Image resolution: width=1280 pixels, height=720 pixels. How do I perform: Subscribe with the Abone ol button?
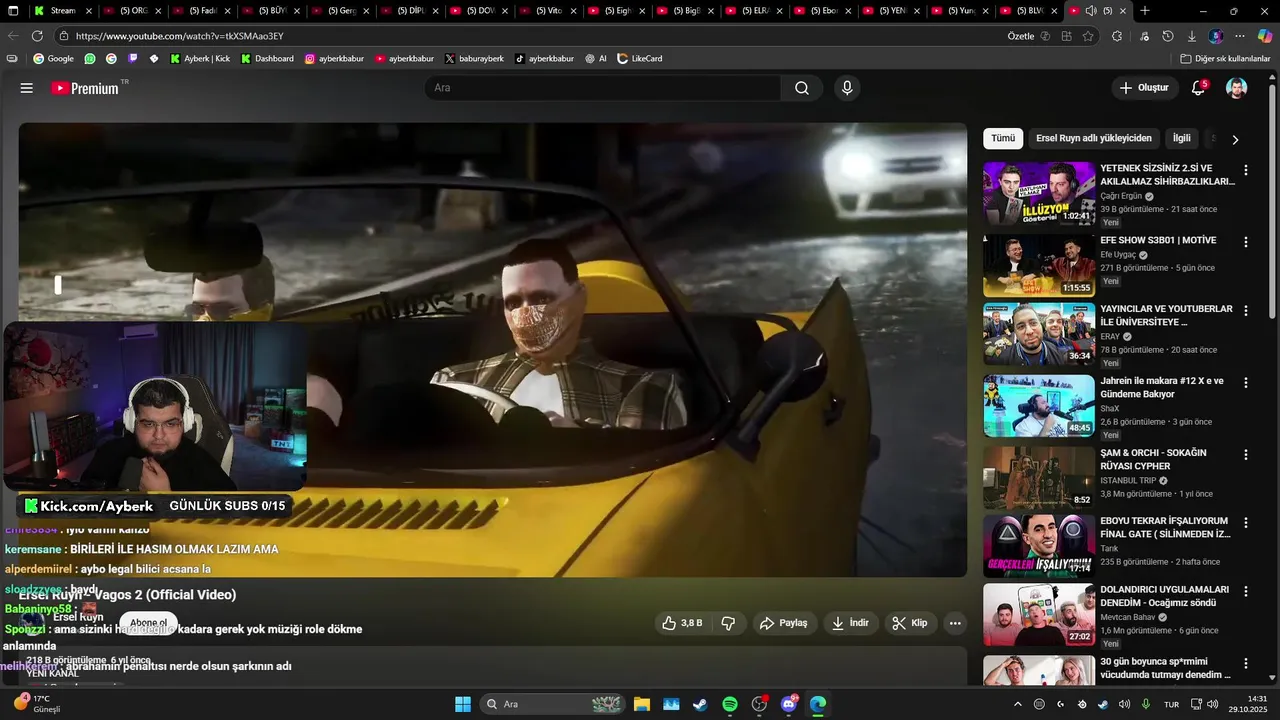[149, 623]
